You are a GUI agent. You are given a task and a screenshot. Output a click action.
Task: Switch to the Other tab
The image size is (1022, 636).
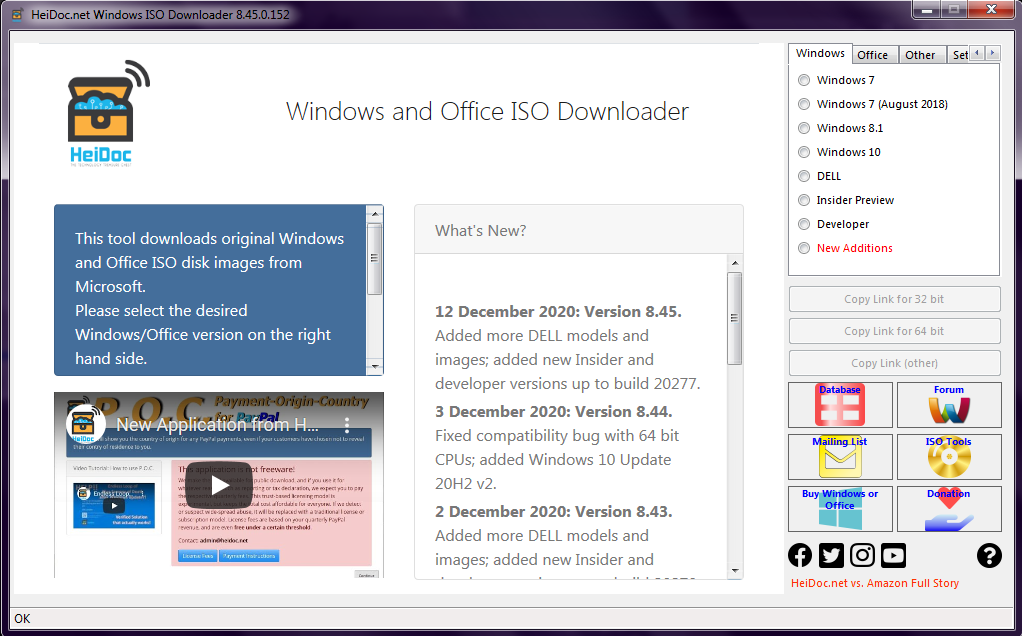(920, 55)
